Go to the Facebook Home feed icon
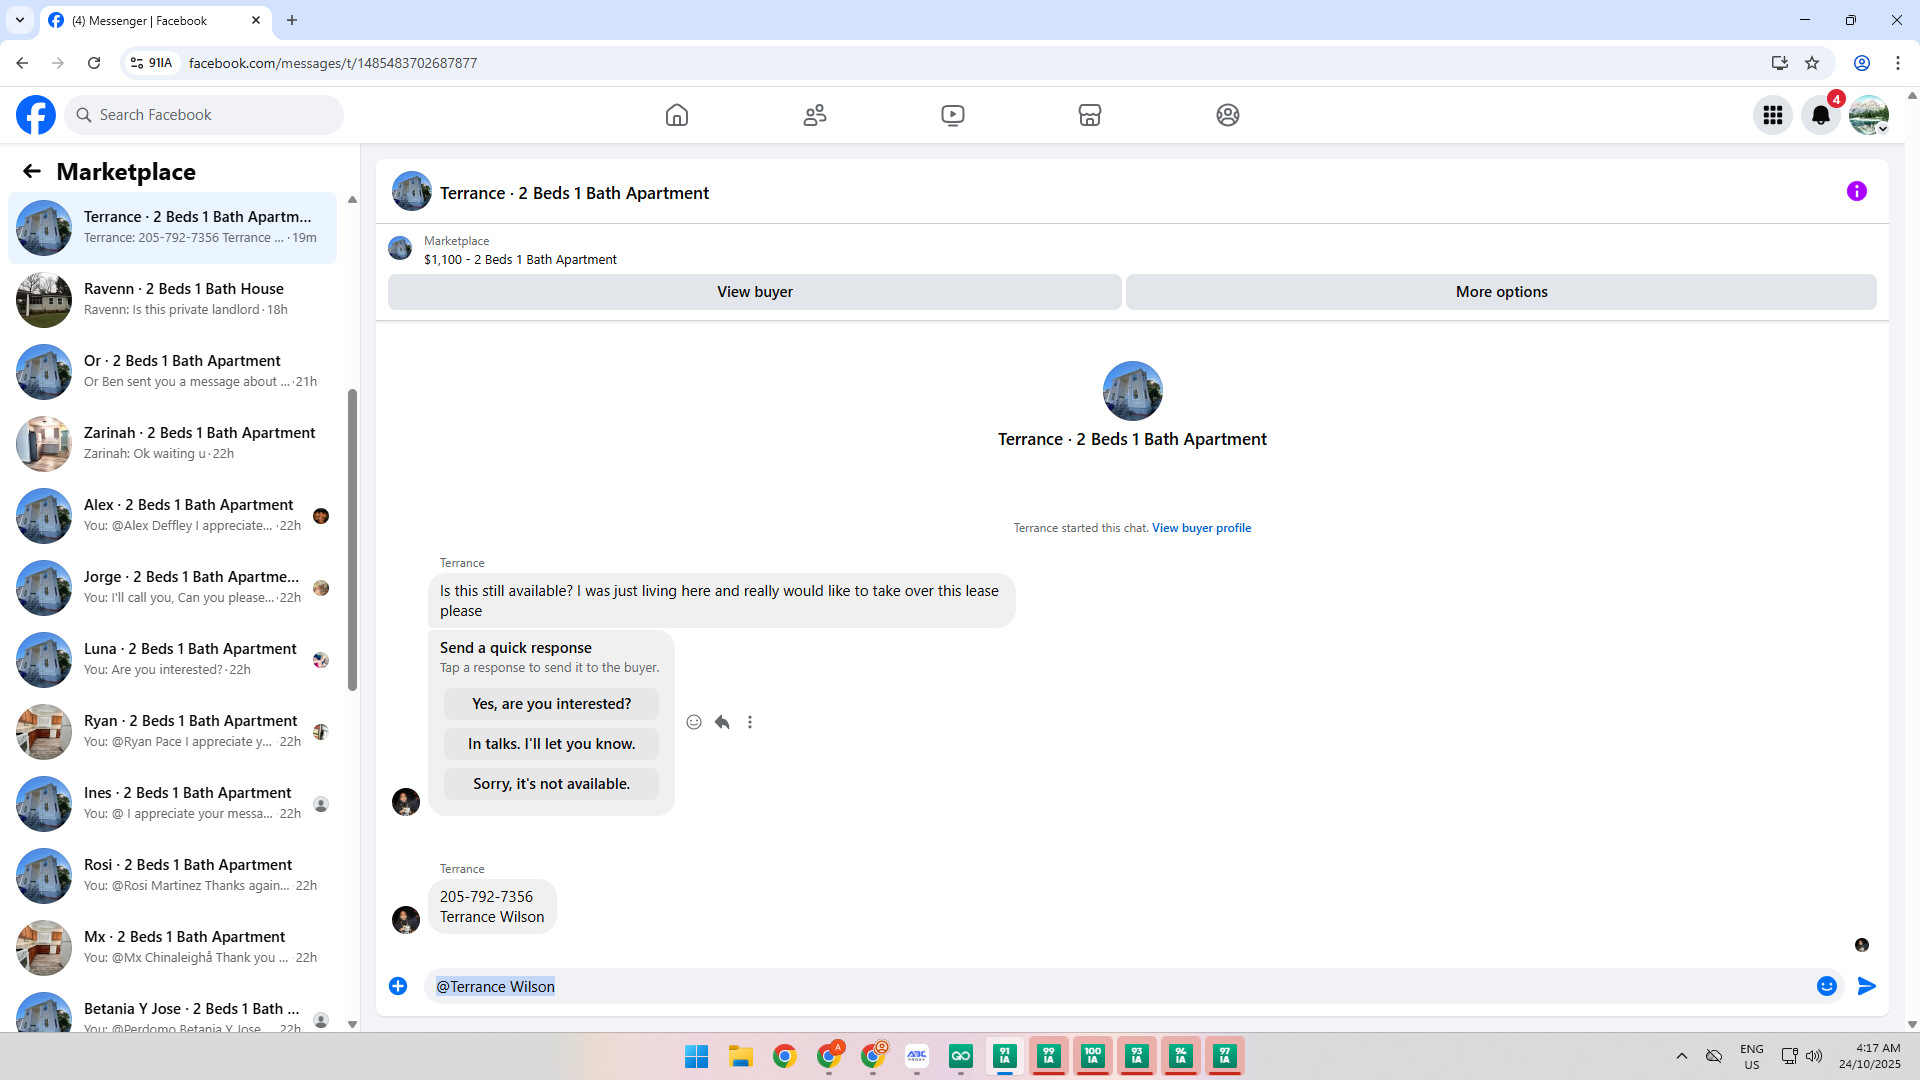This screenshot has height=1080, width=1920. pyautogui.click(x=677, y=115)
